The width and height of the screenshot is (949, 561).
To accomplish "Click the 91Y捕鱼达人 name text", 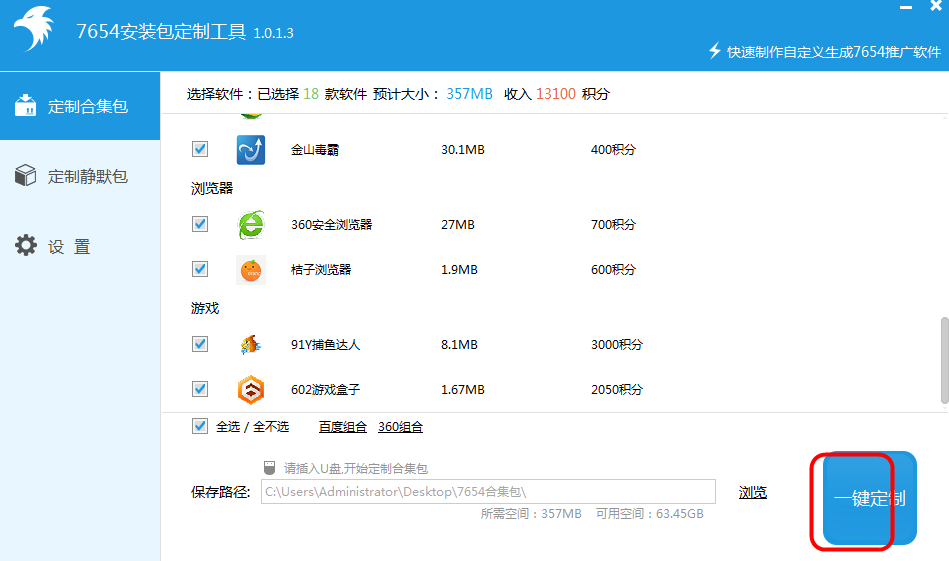I will 325,344.
